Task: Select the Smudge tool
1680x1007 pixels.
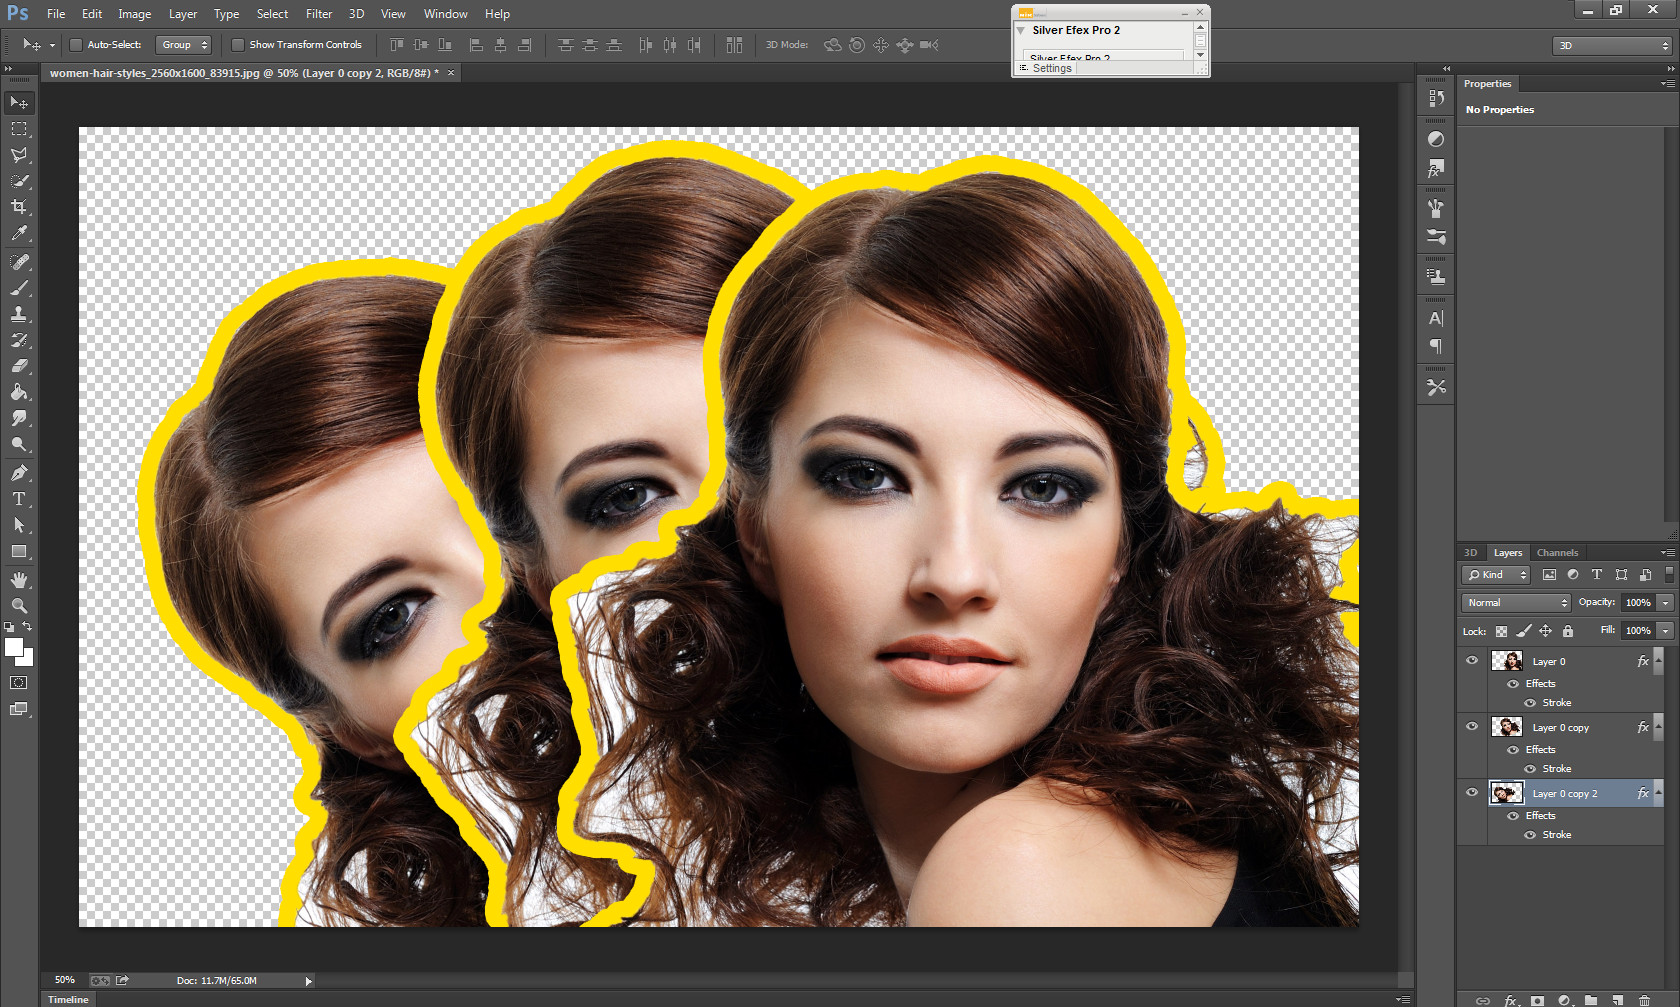Action: (19, 418)
